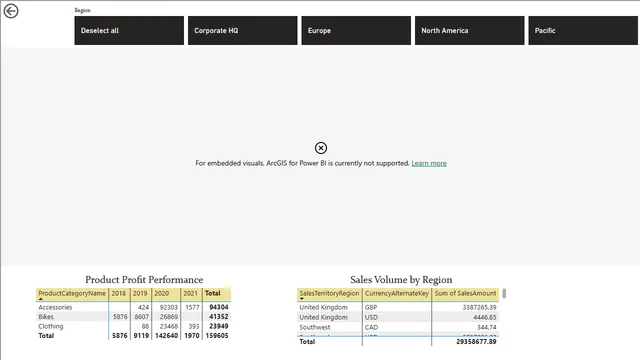
Task: Click Bikes total value 41352
Action: tap(219, 317)
